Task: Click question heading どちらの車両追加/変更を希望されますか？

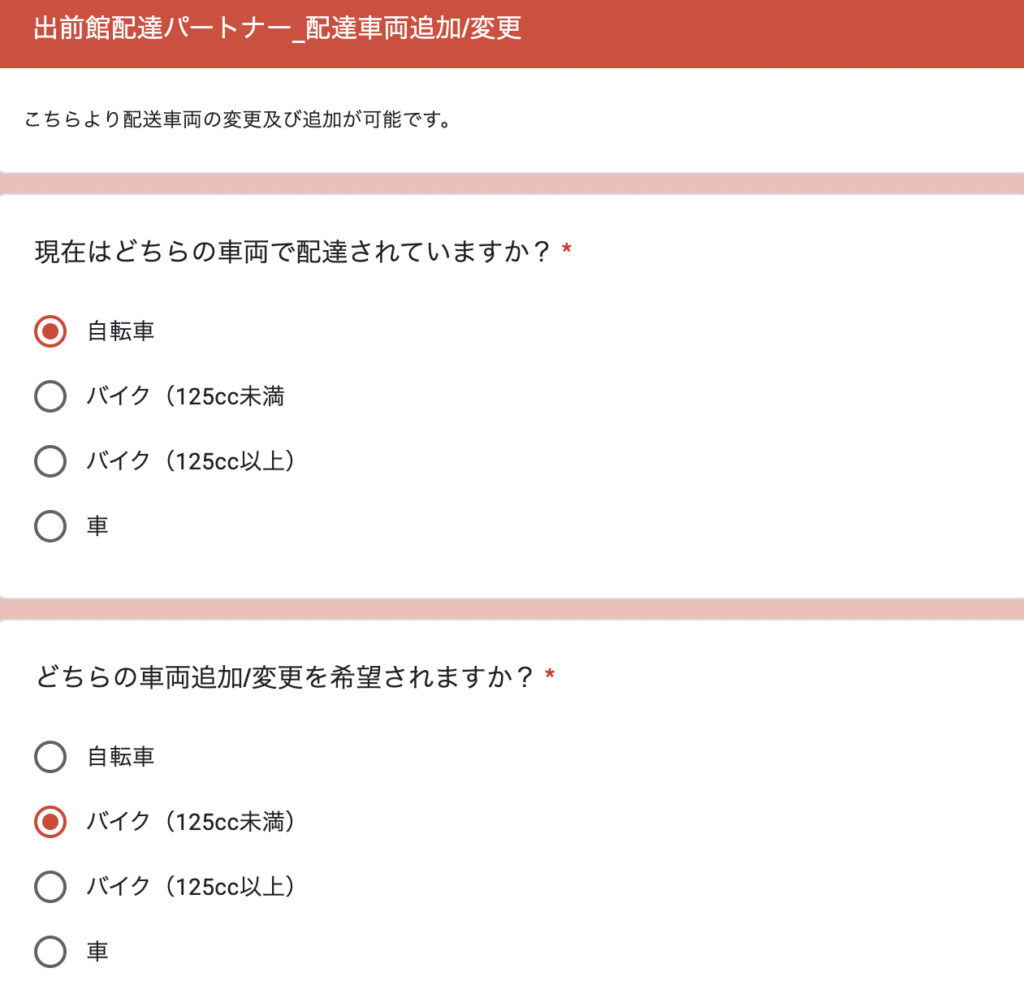Action: click(285, 677)
